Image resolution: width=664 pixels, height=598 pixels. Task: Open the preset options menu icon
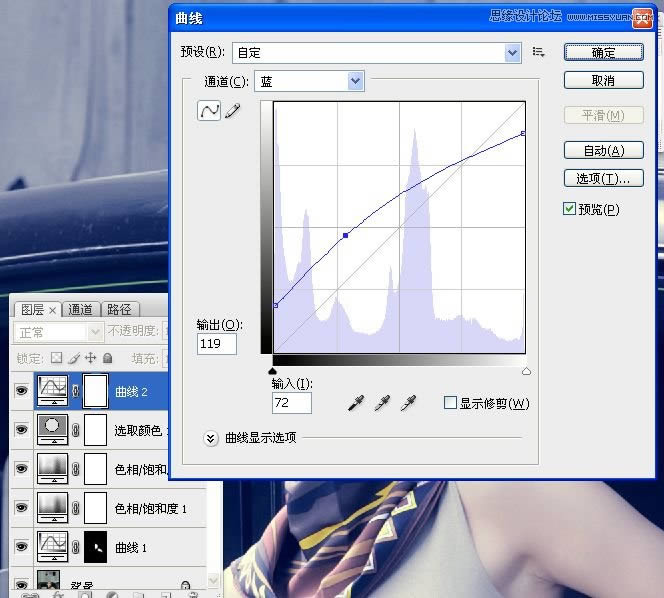point(539,52)
